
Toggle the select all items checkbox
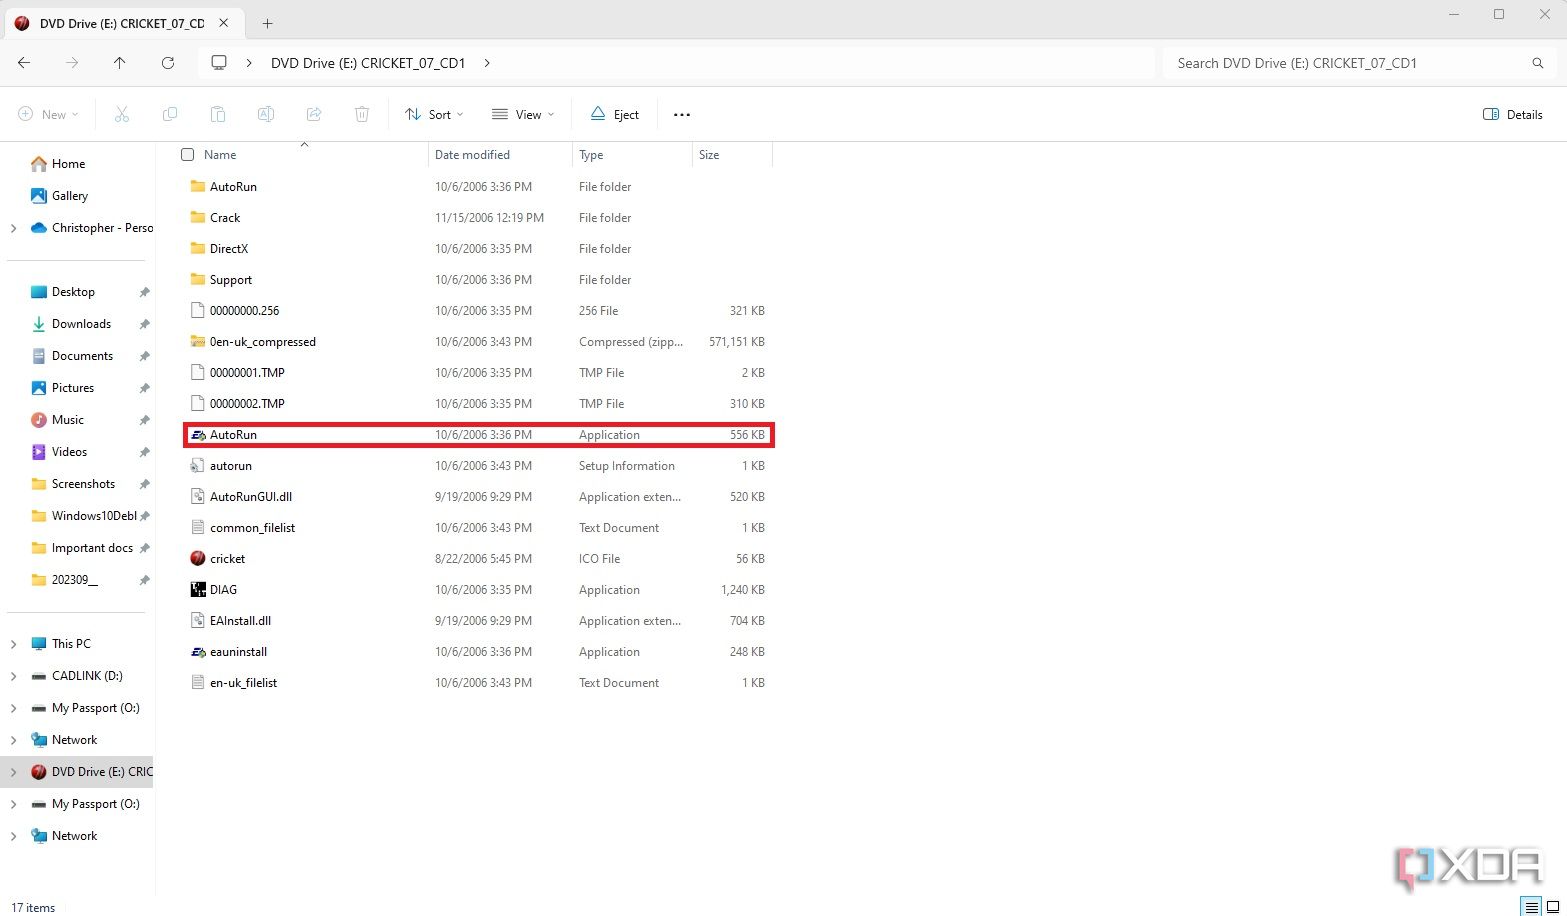(x=187, y=154)
